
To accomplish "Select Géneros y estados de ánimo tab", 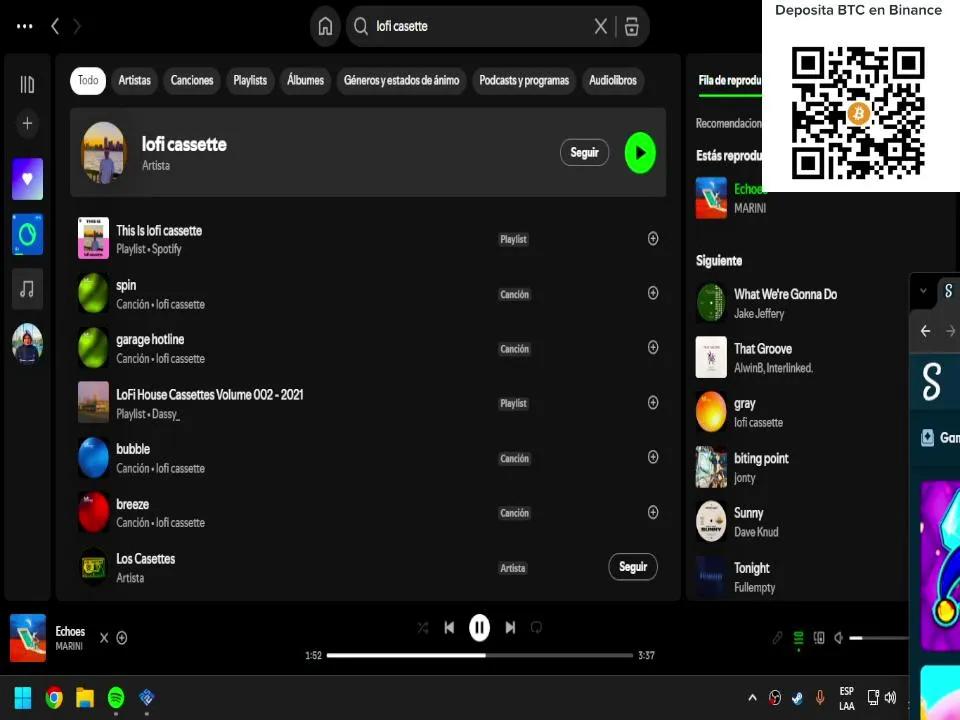I will [401, 80].
